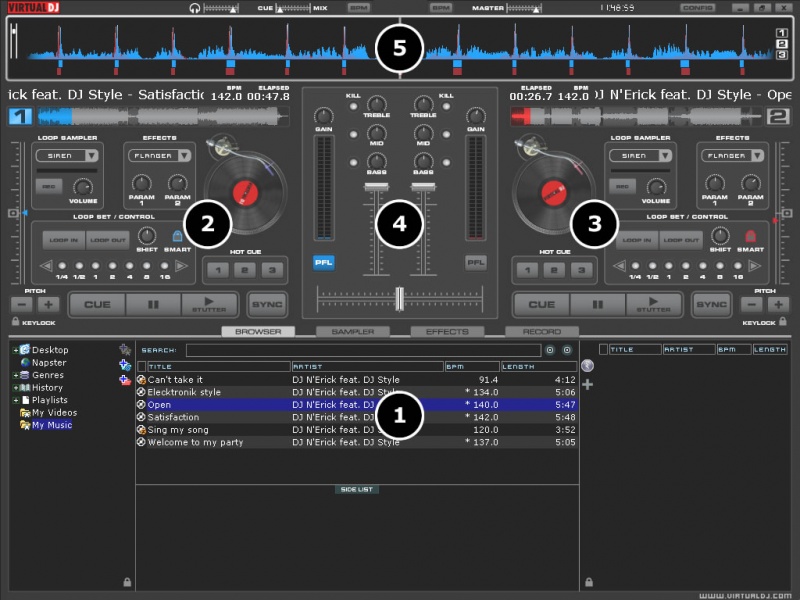
Task: Enable the PFL button for deck 2
Action: [x=476, y=263]
